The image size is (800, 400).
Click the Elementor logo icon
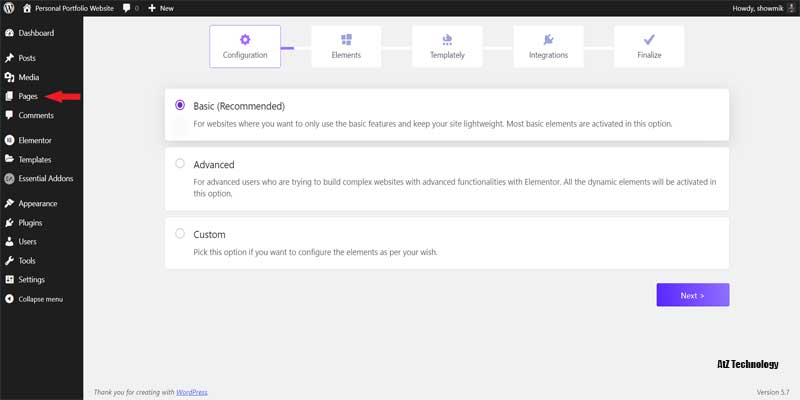[9, 140]
